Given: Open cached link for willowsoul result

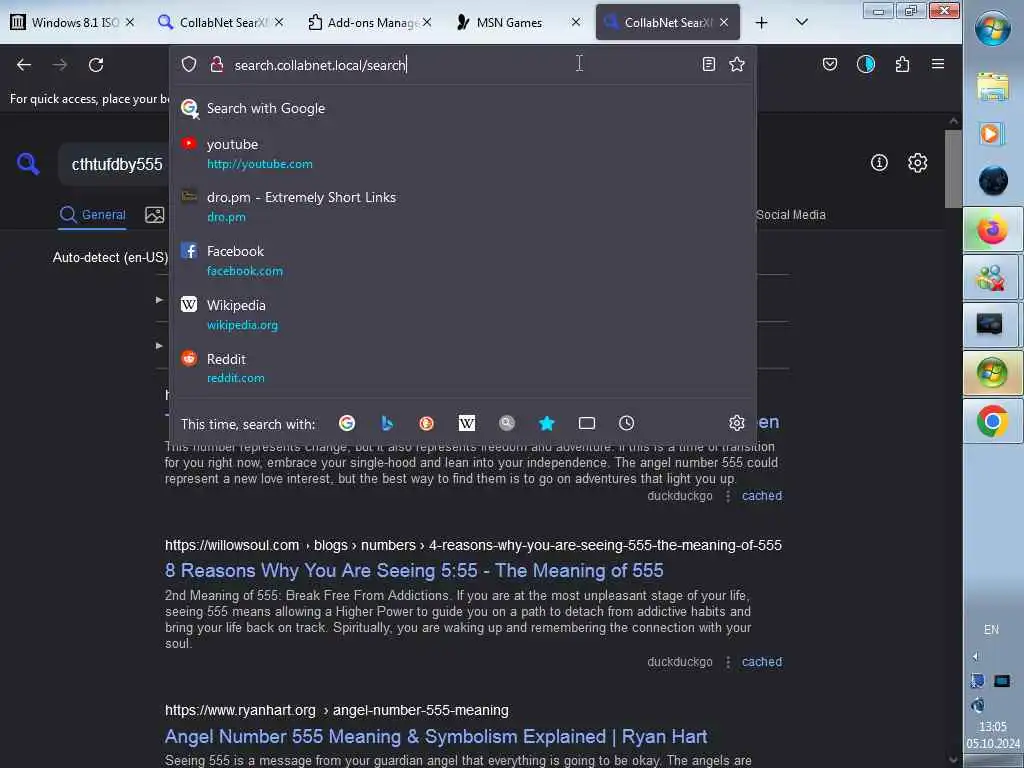Looking at the screenshot, I should [x=761, y=662].
